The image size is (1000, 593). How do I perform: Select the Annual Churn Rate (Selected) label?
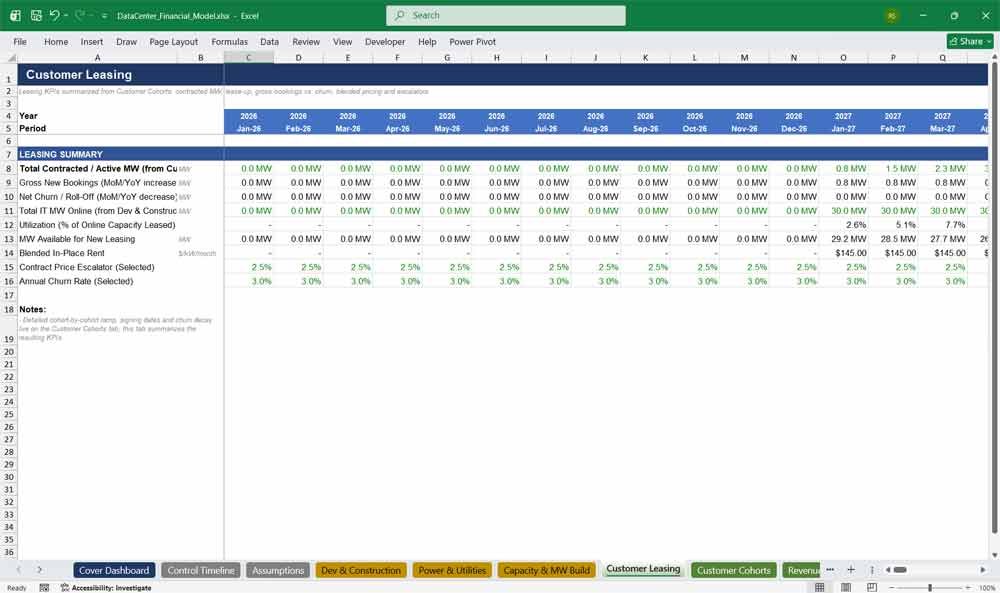point(76,281)
